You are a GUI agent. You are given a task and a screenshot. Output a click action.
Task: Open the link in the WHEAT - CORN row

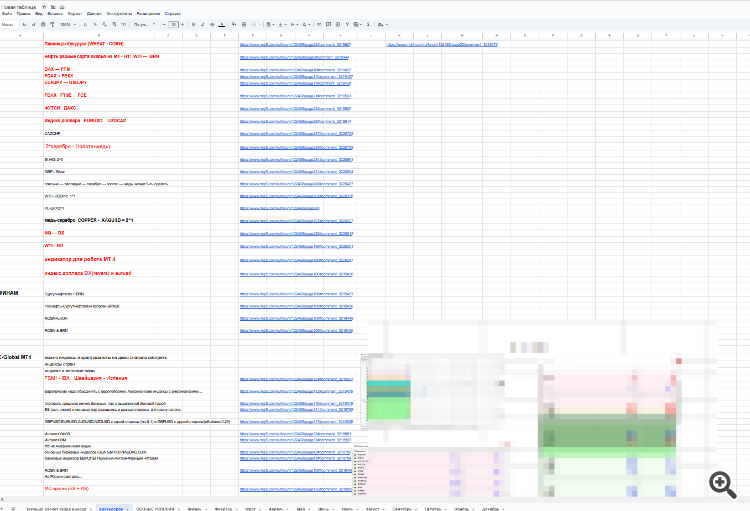point(295,44)
